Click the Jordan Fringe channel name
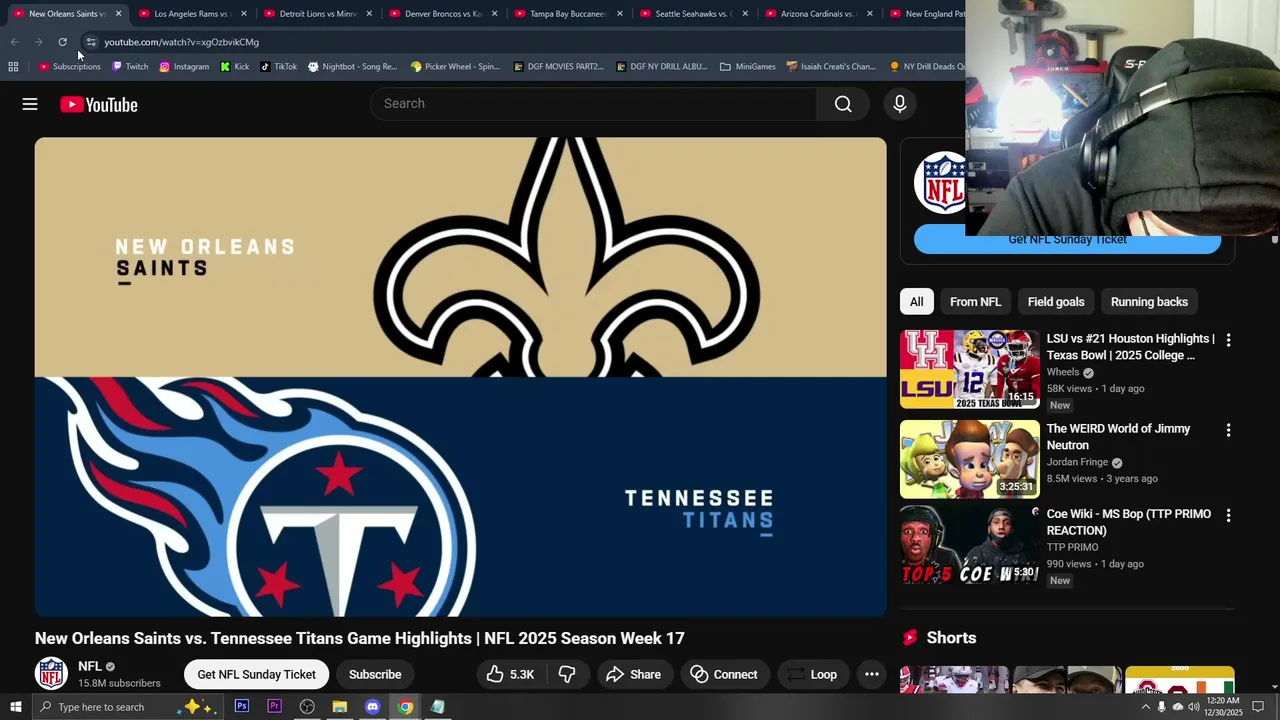This screenshot has width=1280, height=720. (1078, 463)
